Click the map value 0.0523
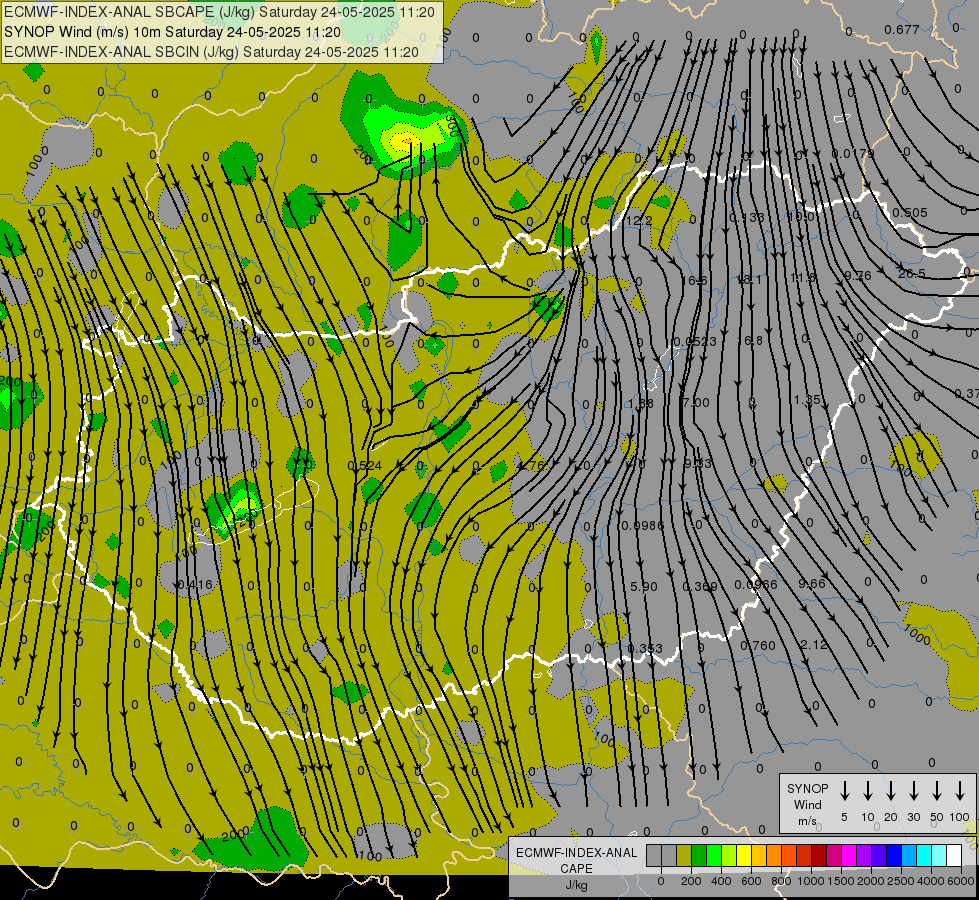 coord(695,342)
